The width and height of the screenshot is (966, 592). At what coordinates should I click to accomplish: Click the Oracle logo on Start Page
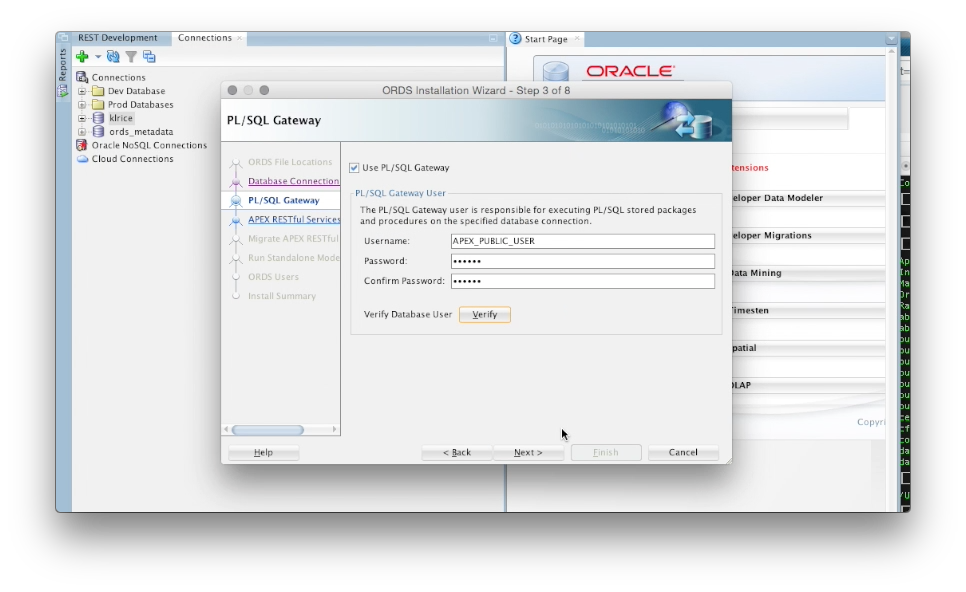(x=630, y=71)
